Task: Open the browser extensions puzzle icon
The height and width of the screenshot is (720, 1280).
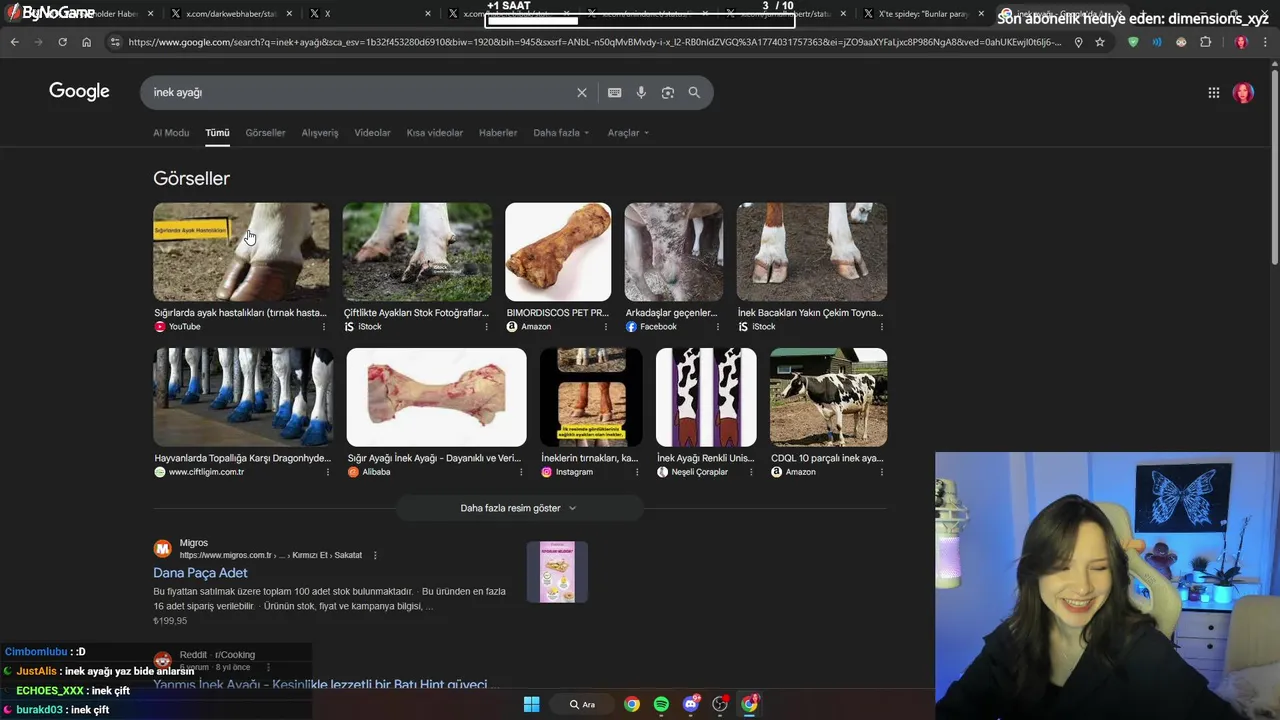Action: coord(1206,42)
